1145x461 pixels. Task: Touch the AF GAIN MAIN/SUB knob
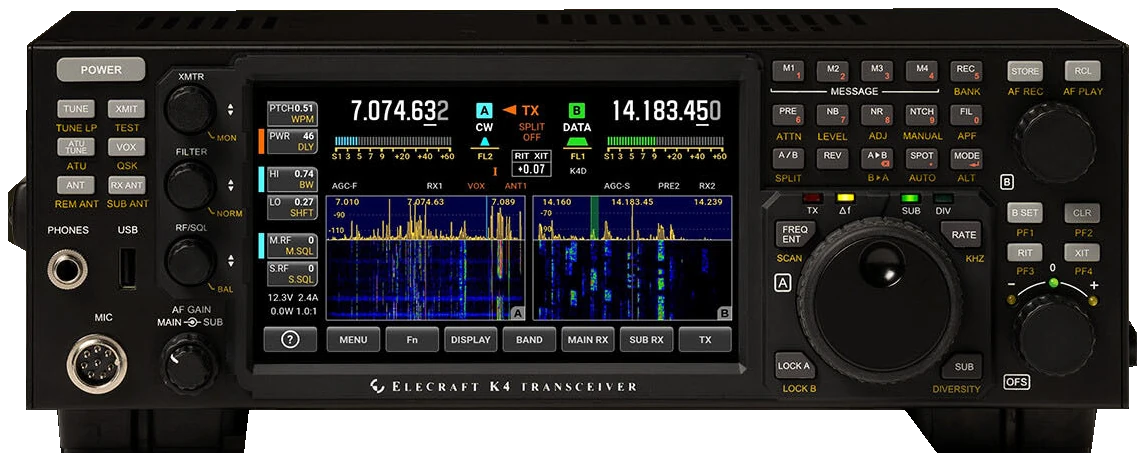click(188, 363)
